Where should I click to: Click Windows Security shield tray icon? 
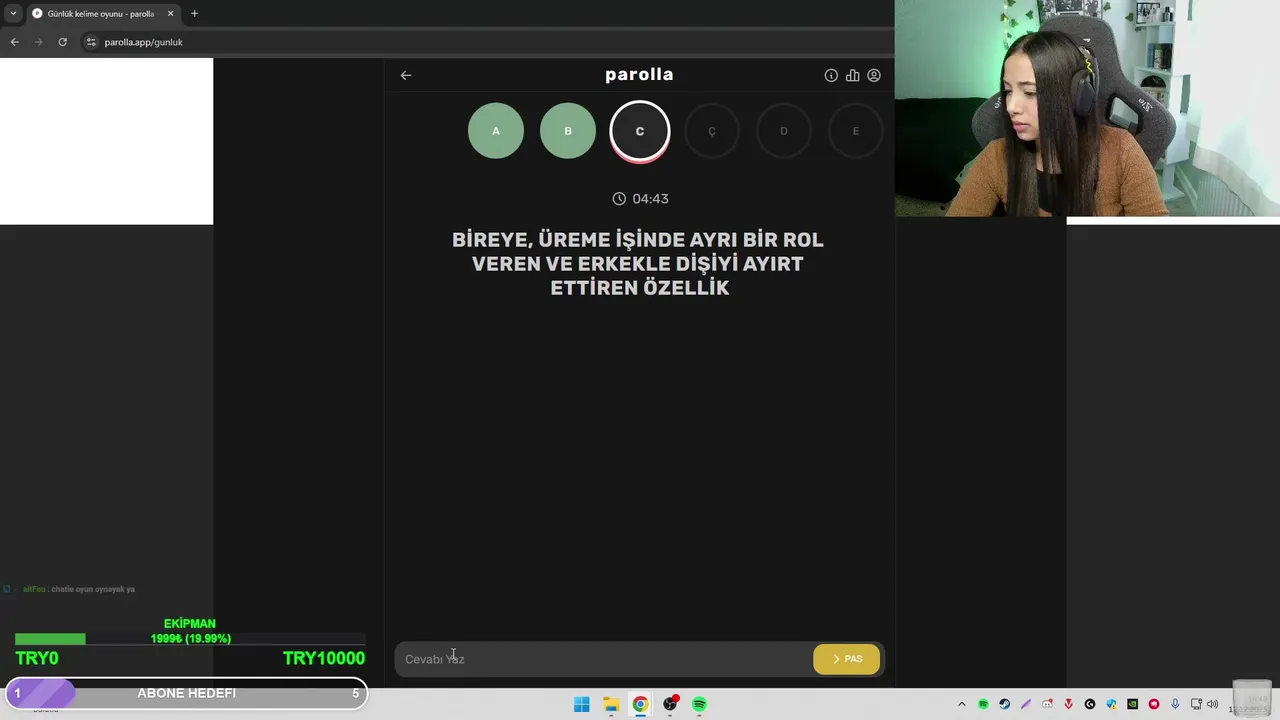(1111, 704)
